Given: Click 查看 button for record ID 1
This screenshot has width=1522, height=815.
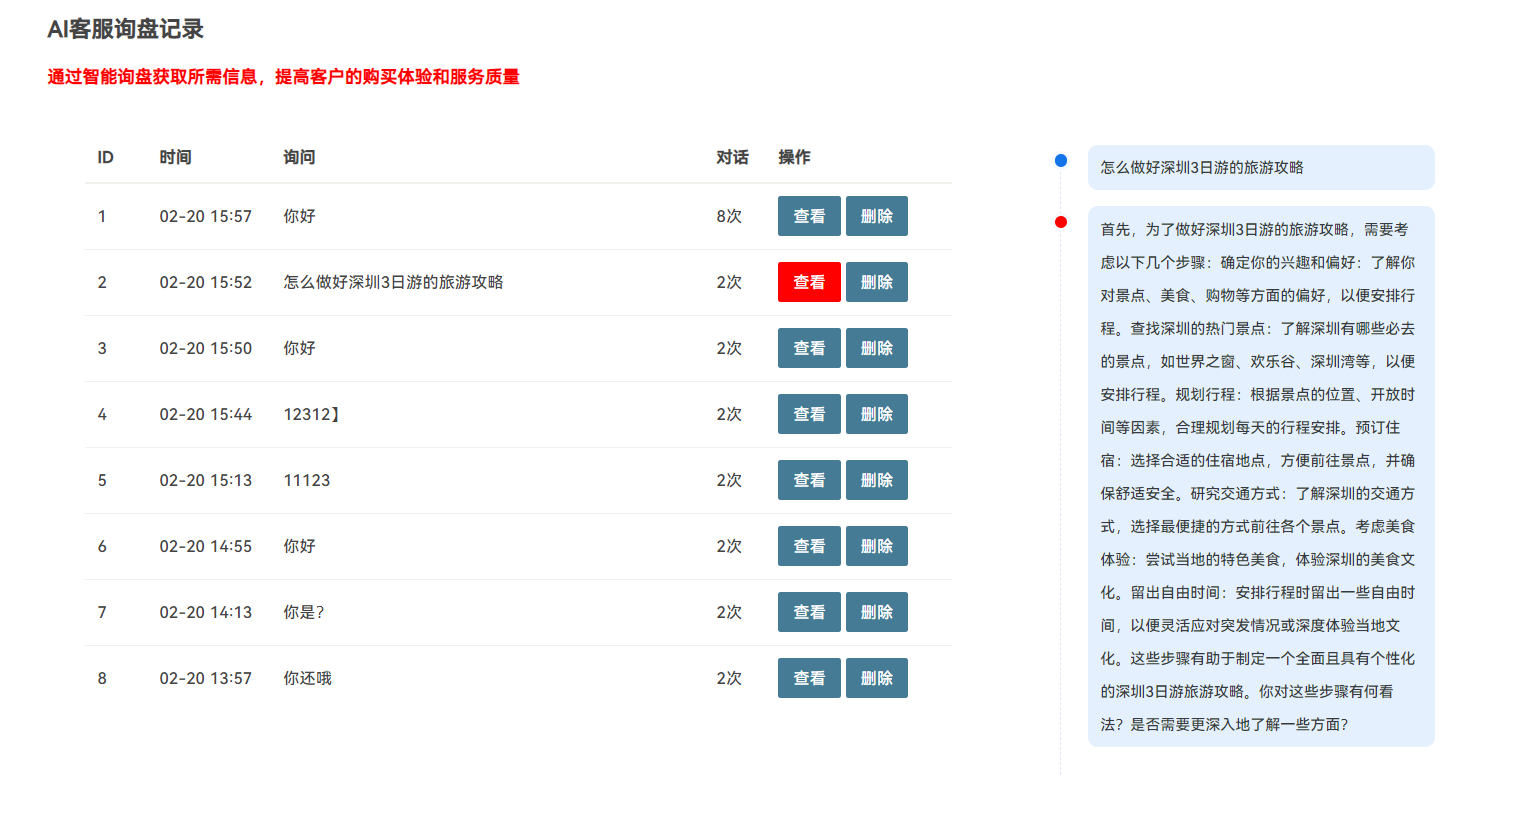Looking at the screenshot, I should tap(808, 216).
